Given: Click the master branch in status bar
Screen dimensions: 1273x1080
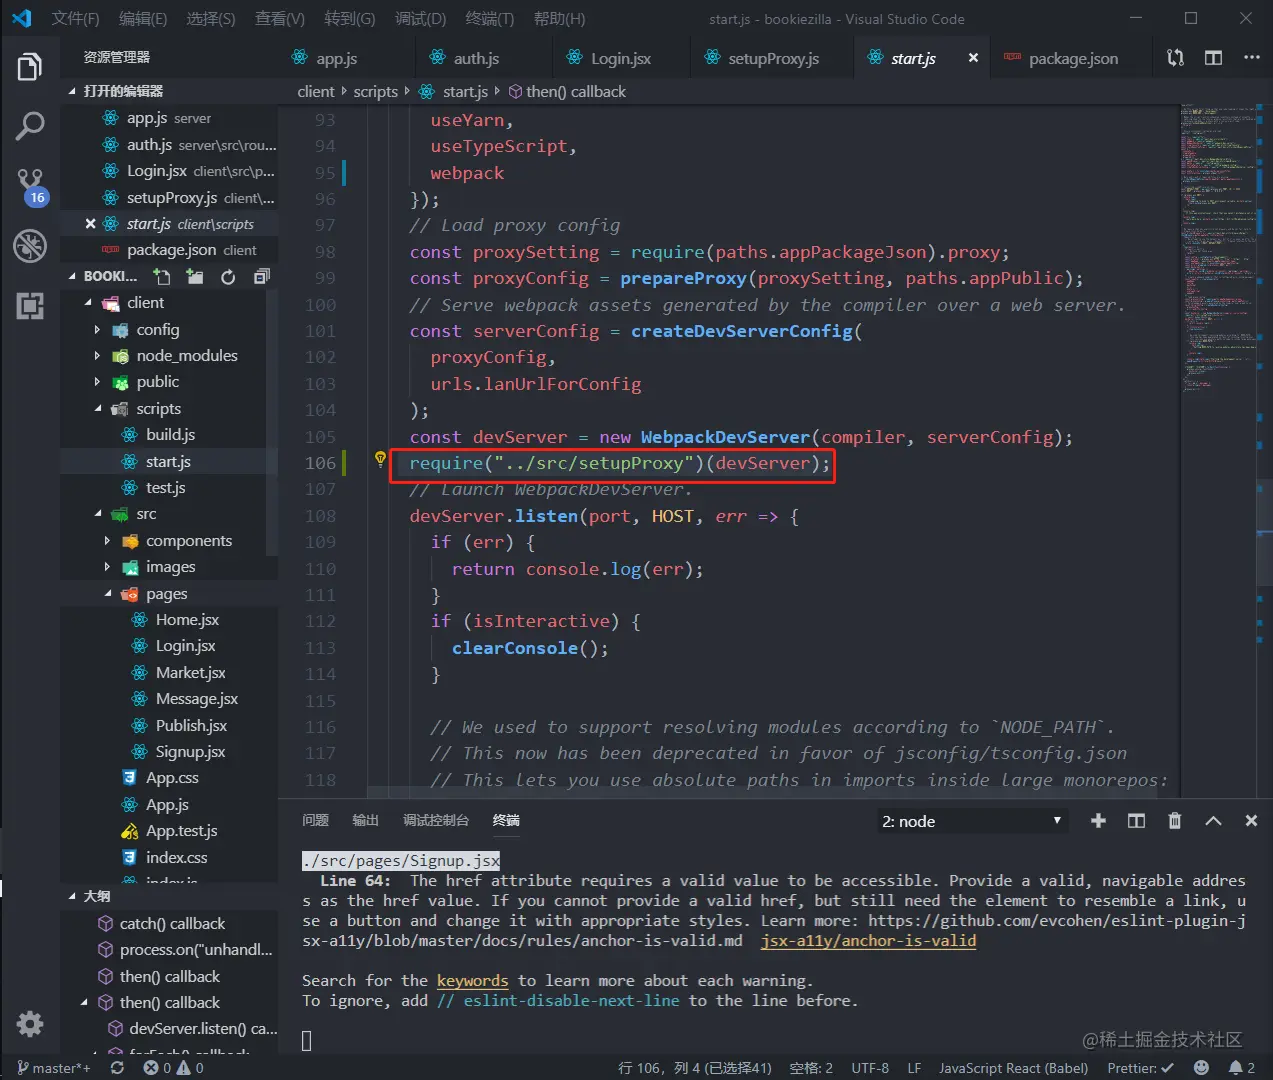Looking at the screenshot, I should click(54, 1068).
